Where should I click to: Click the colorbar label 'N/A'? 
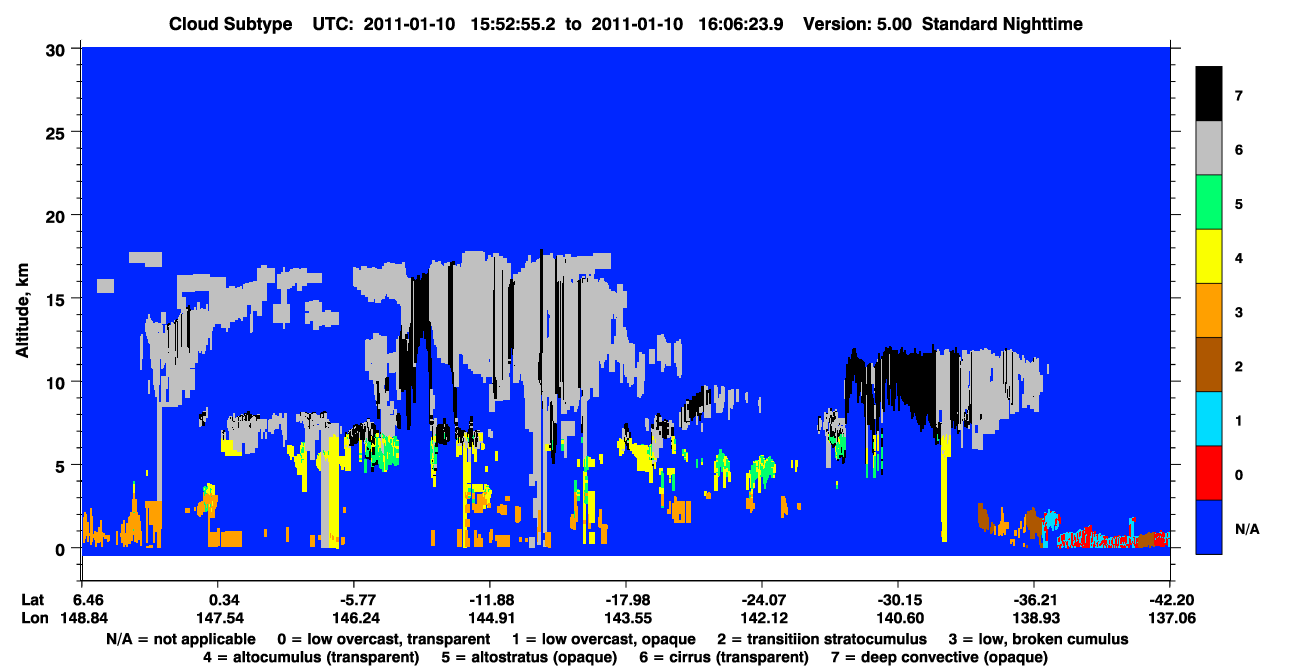coord(1247,528)
